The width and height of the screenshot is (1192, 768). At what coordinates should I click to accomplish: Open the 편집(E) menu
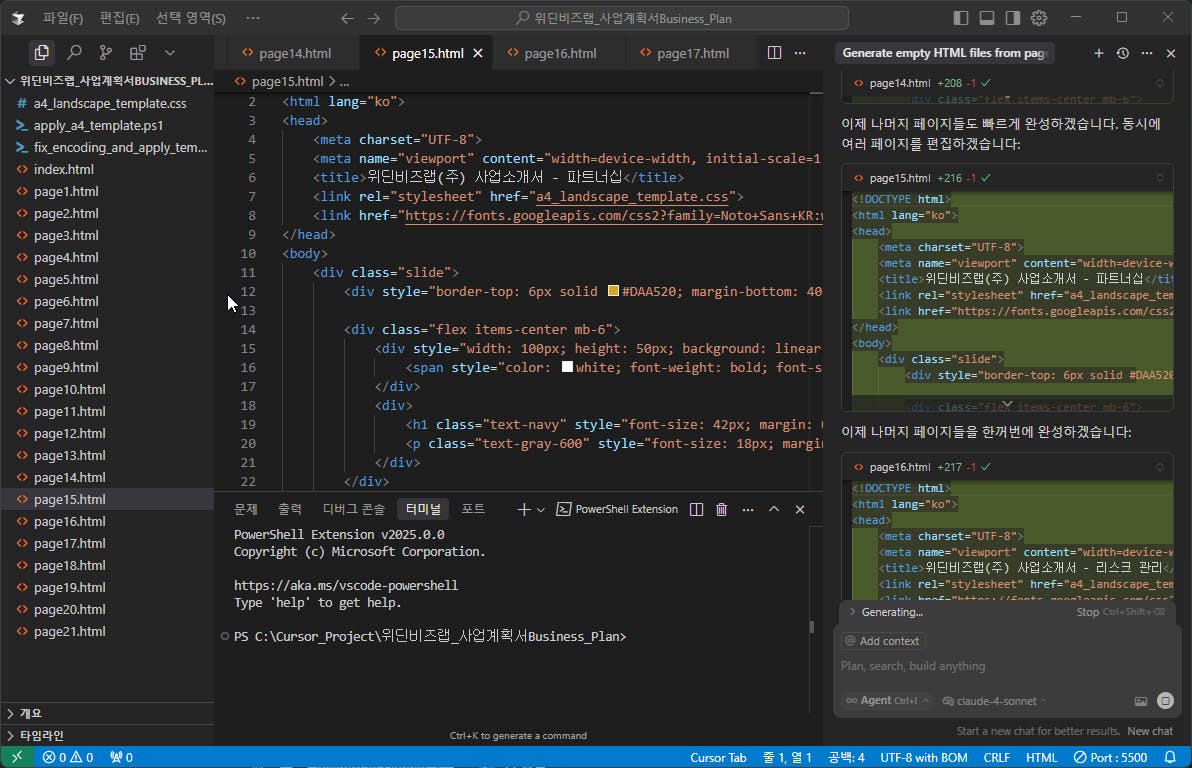point(119,18)
